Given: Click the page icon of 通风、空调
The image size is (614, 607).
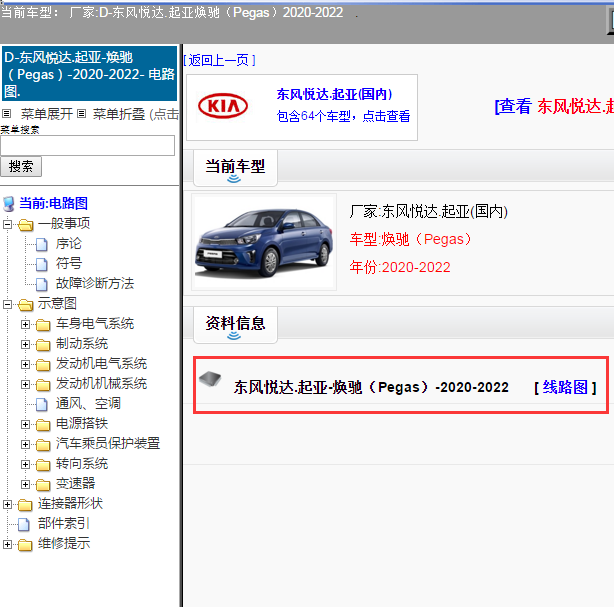Looking at the screenshot, I should click(x=42, y=404).
